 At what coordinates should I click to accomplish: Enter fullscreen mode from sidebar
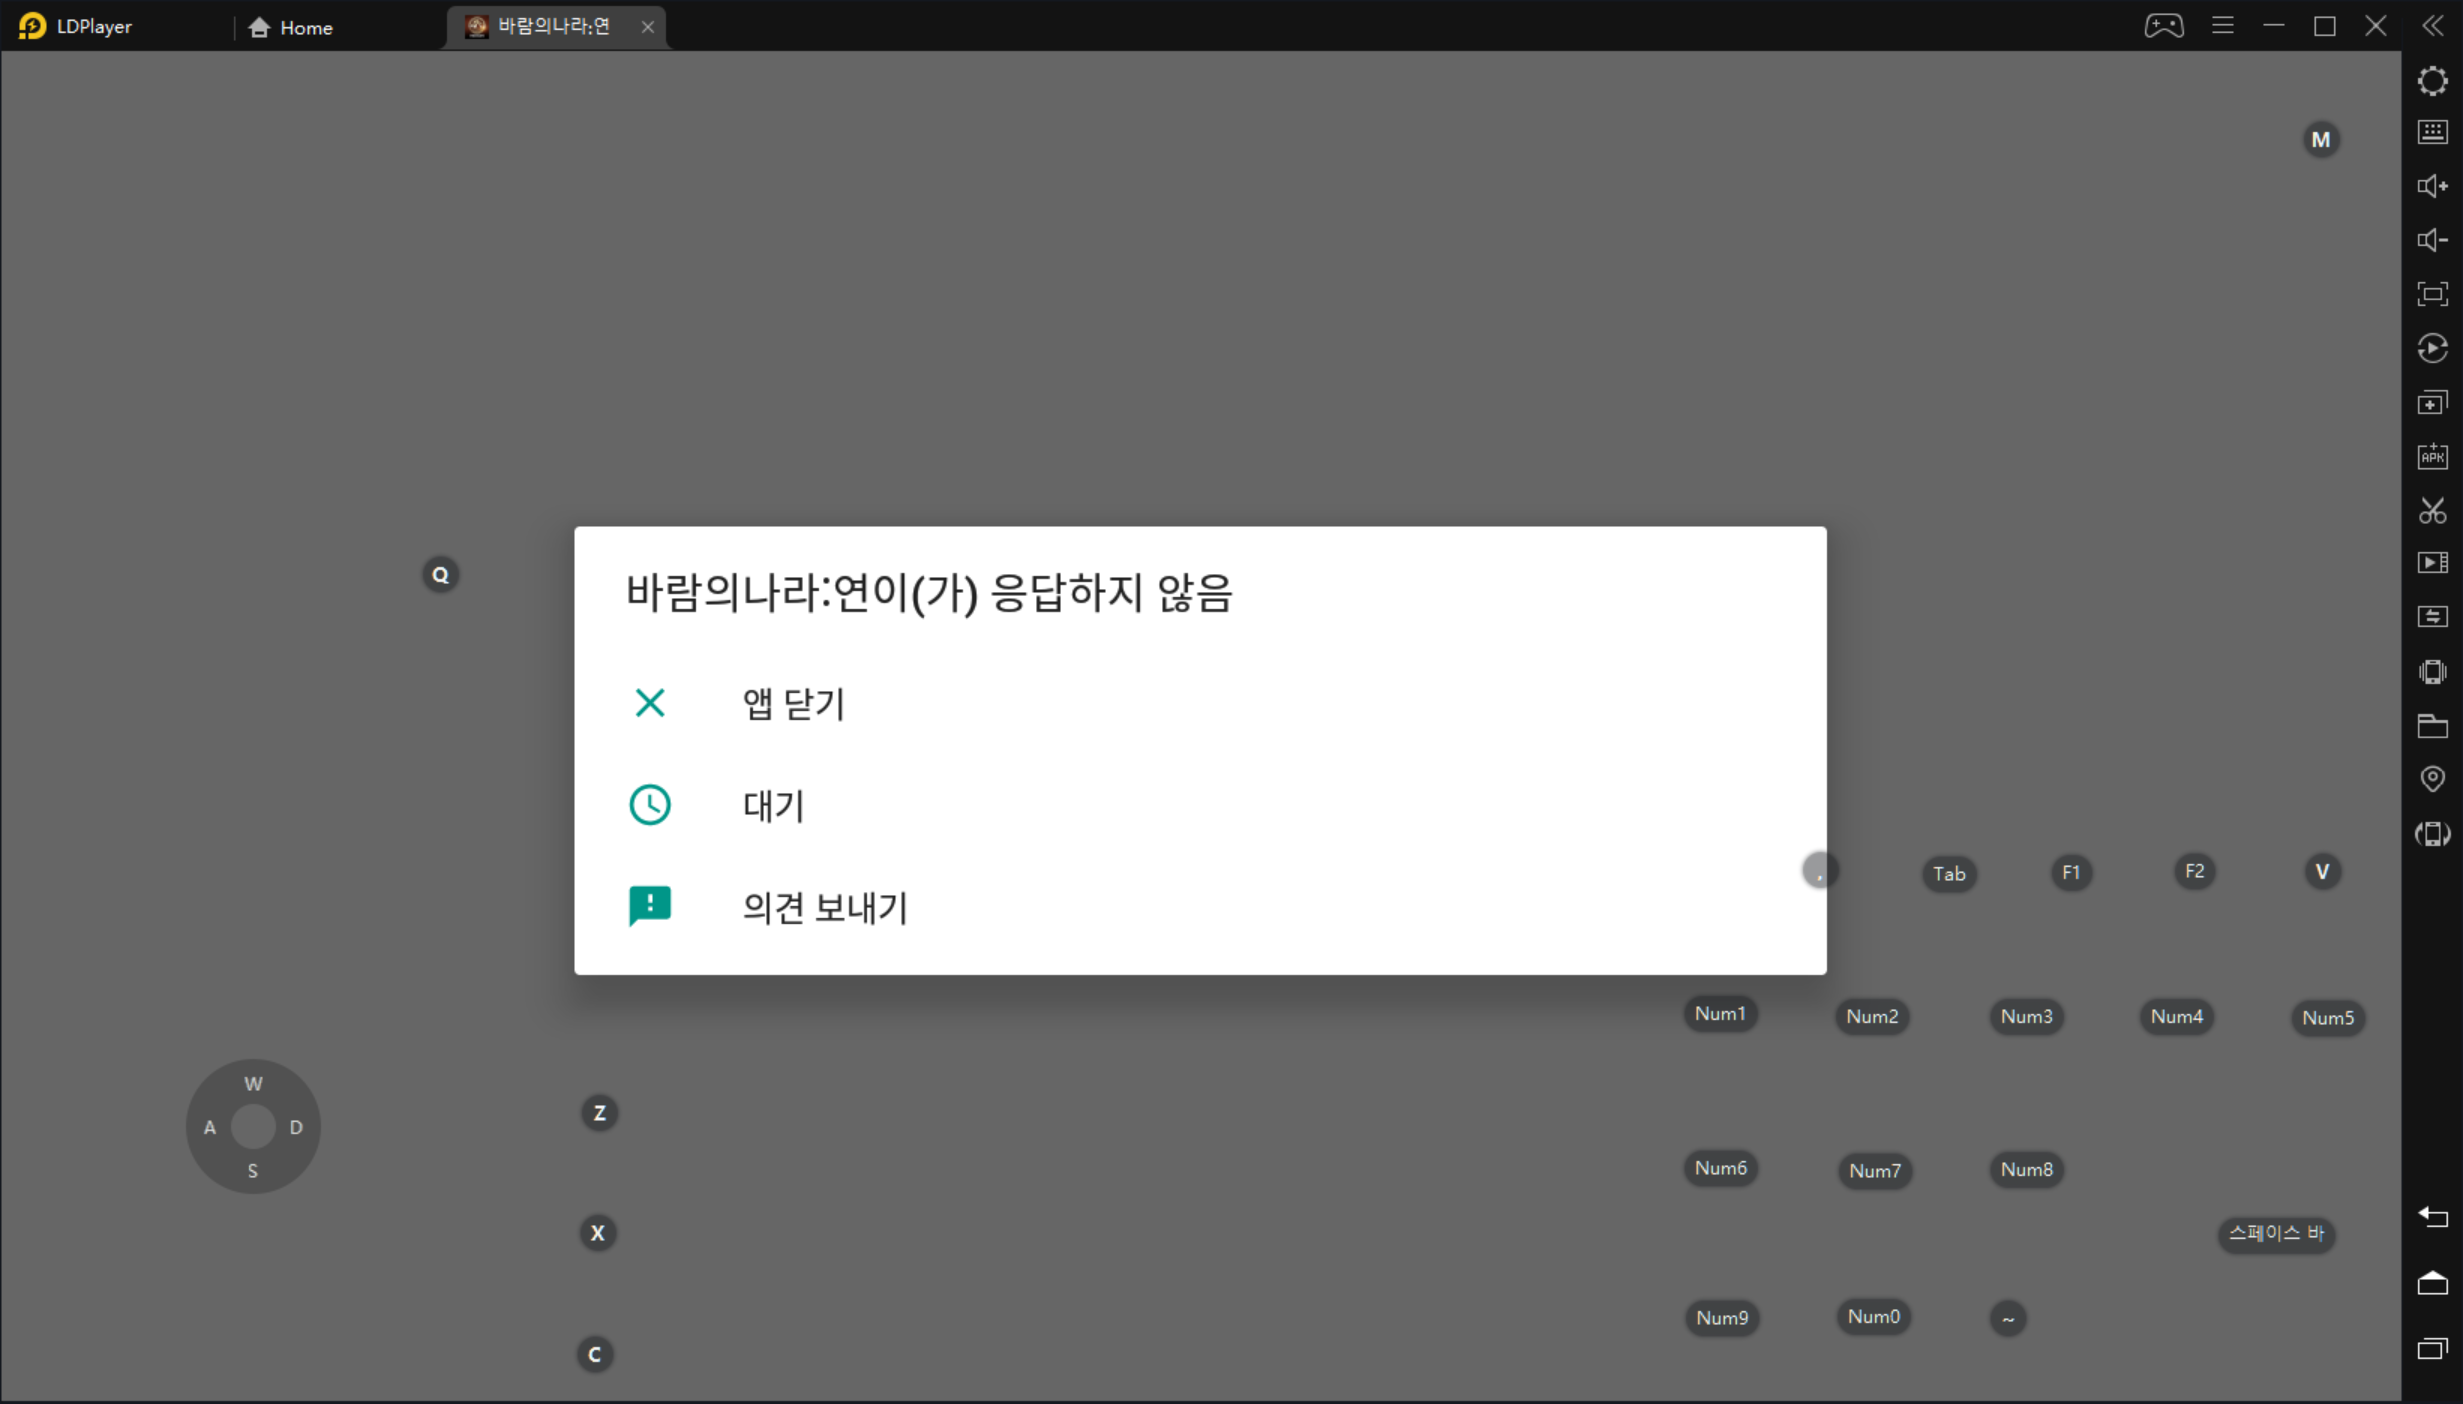pyautogui.click(x=2433, y=294)
